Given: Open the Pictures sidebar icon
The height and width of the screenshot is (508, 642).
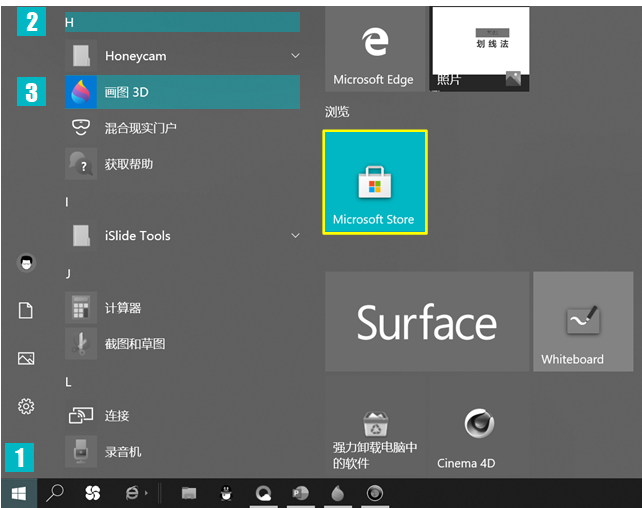Looking at the screenshot, I should click(x=26, y=359).
